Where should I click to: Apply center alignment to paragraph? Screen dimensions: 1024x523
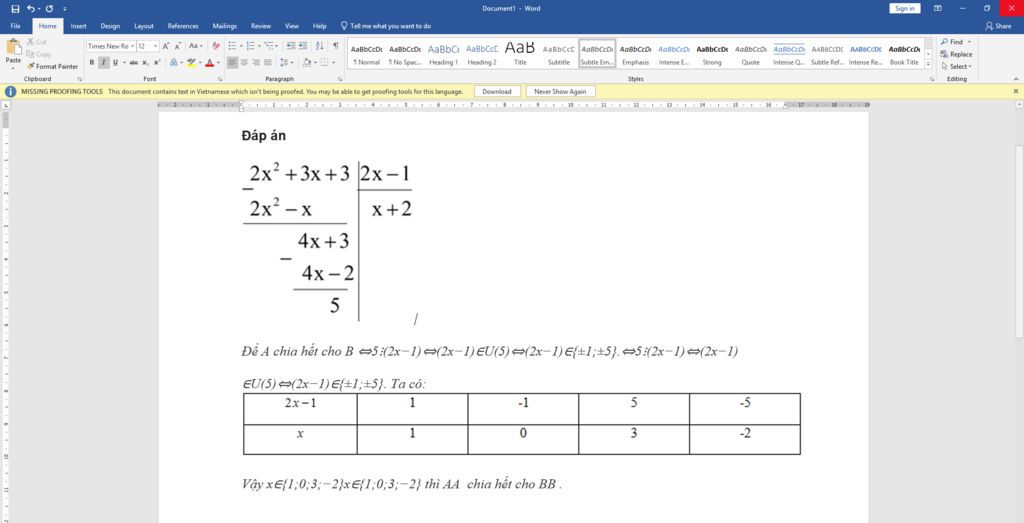(x=246, y=62)
